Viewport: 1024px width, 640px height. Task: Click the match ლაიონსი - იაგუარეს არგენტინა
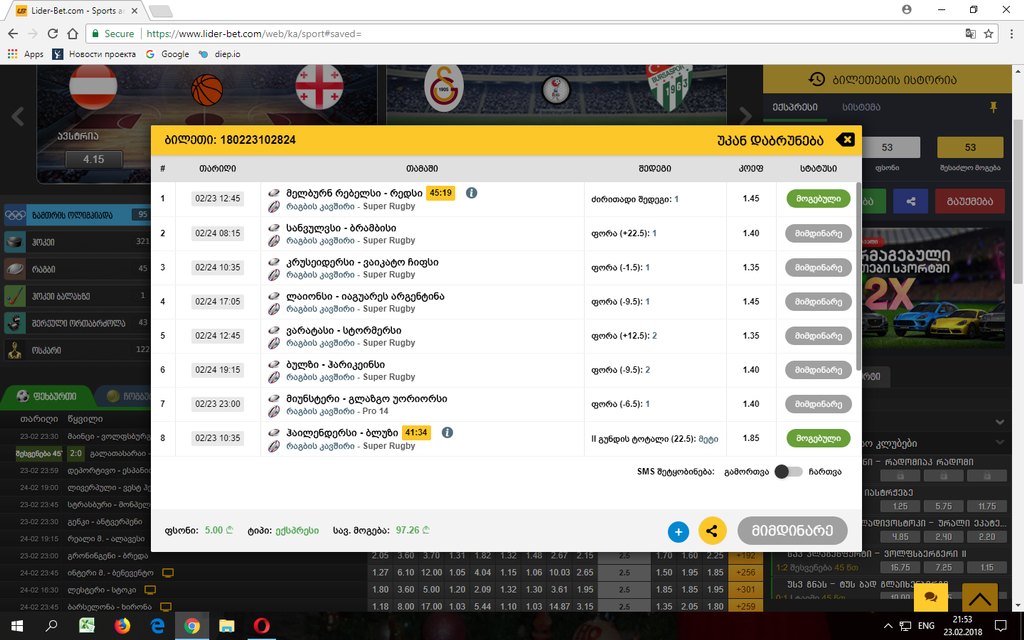point(365,296)
